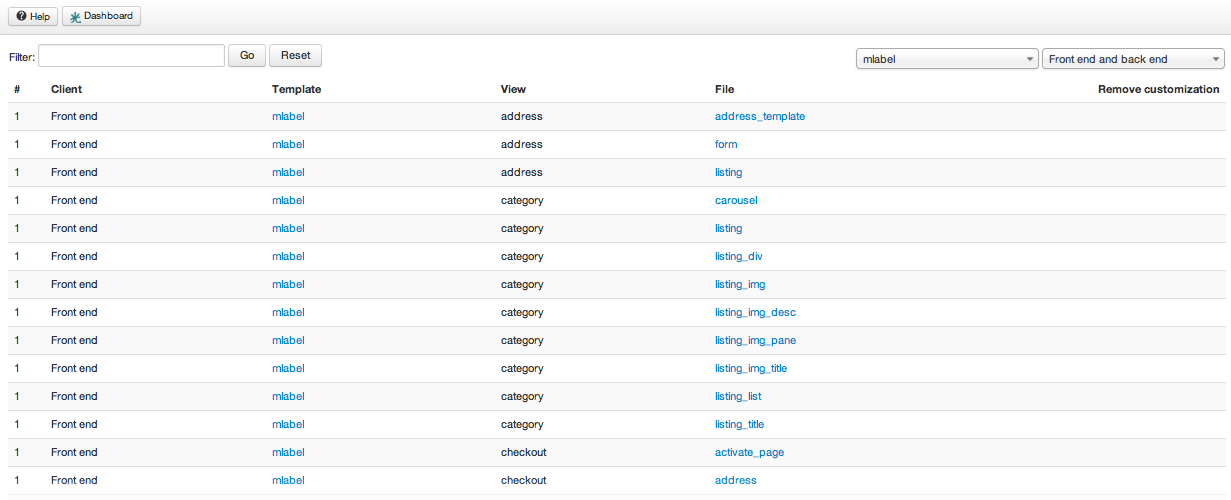Open the listing_img_pane file link
Screen dimensions: 1231x500
click(x=755, y=340)
